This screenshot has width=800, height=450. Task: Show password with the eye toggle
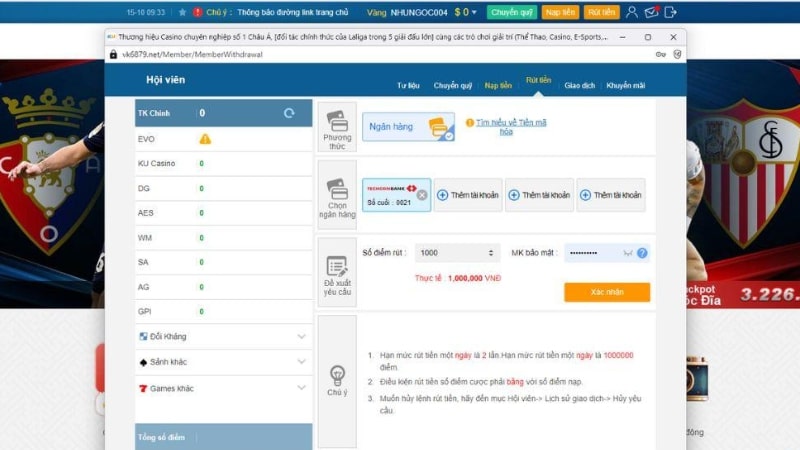point(627,253)
